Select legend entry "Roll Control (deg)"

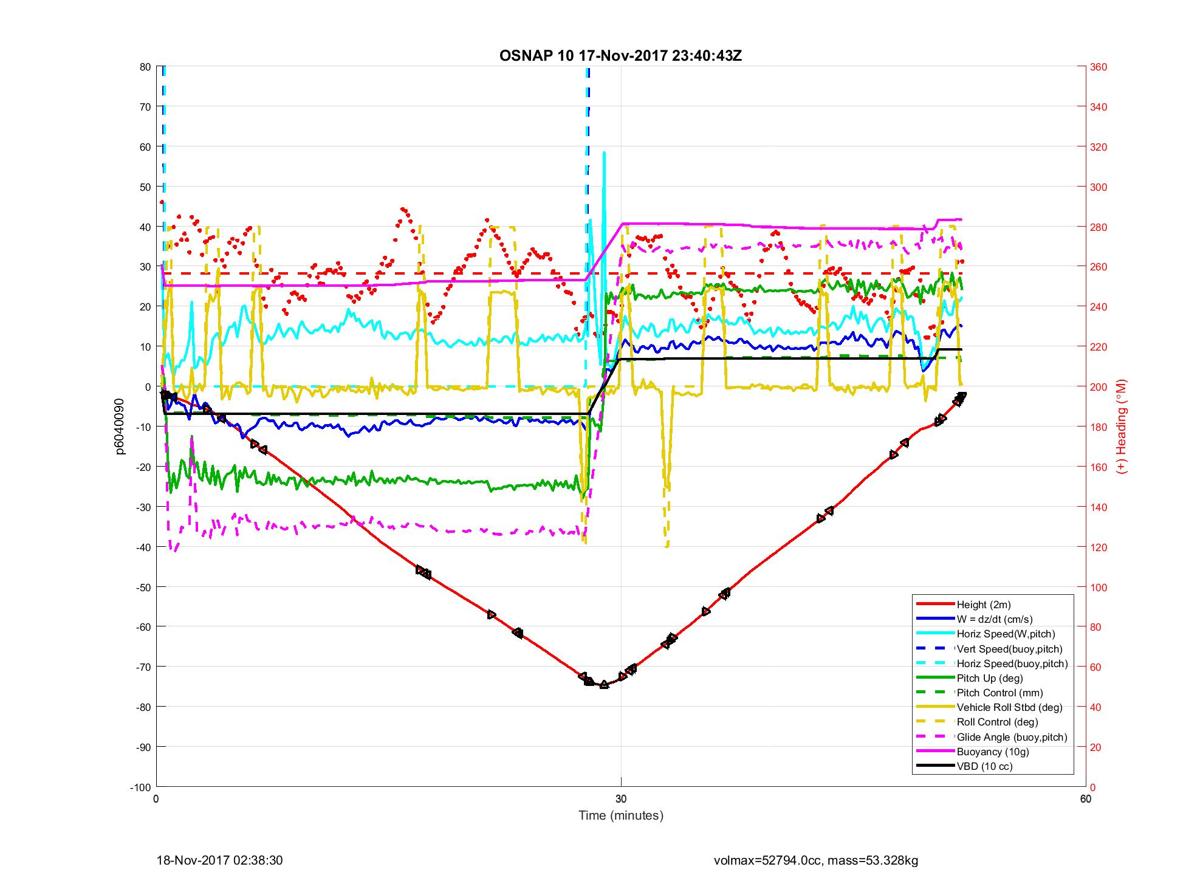click(x=997, y=722)
